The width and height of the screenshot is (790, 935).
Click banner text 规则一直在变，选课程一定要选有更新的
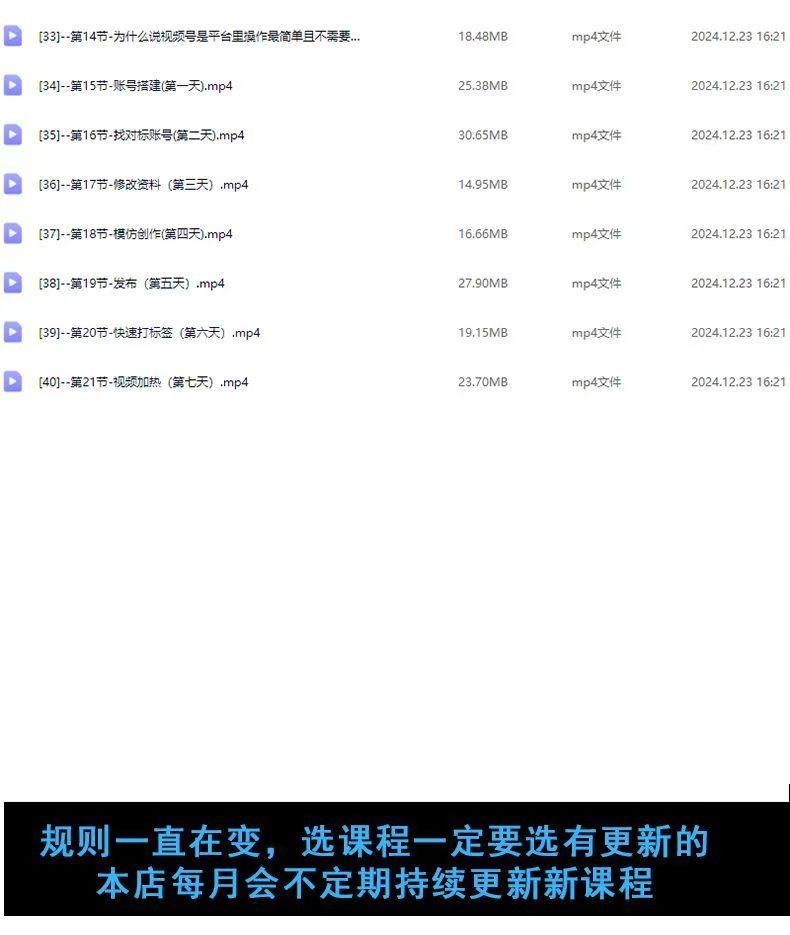coord(374,841)
